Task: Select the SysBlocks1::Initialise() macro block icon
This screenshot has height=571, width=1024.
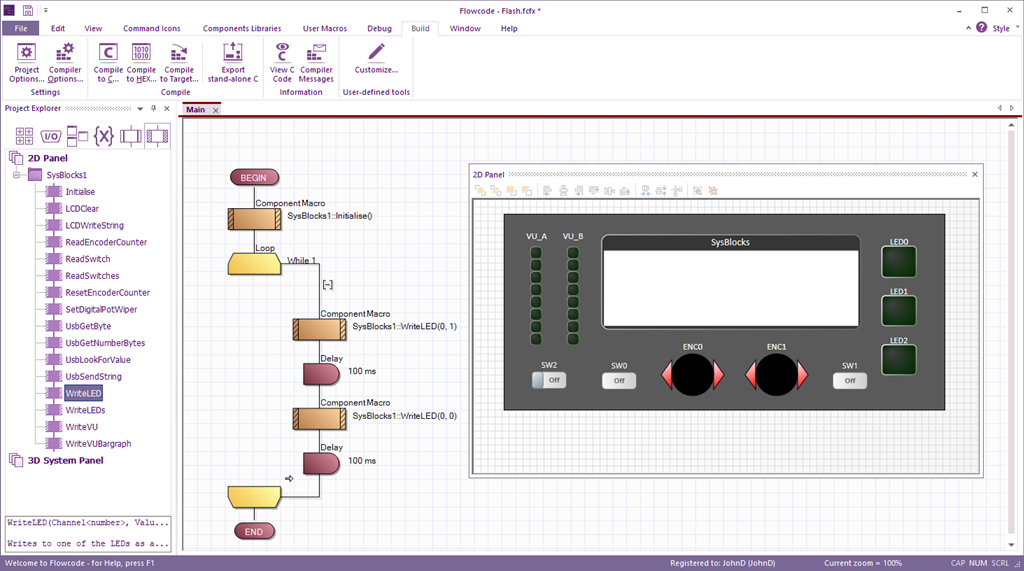Action: [x=255, y=219]
